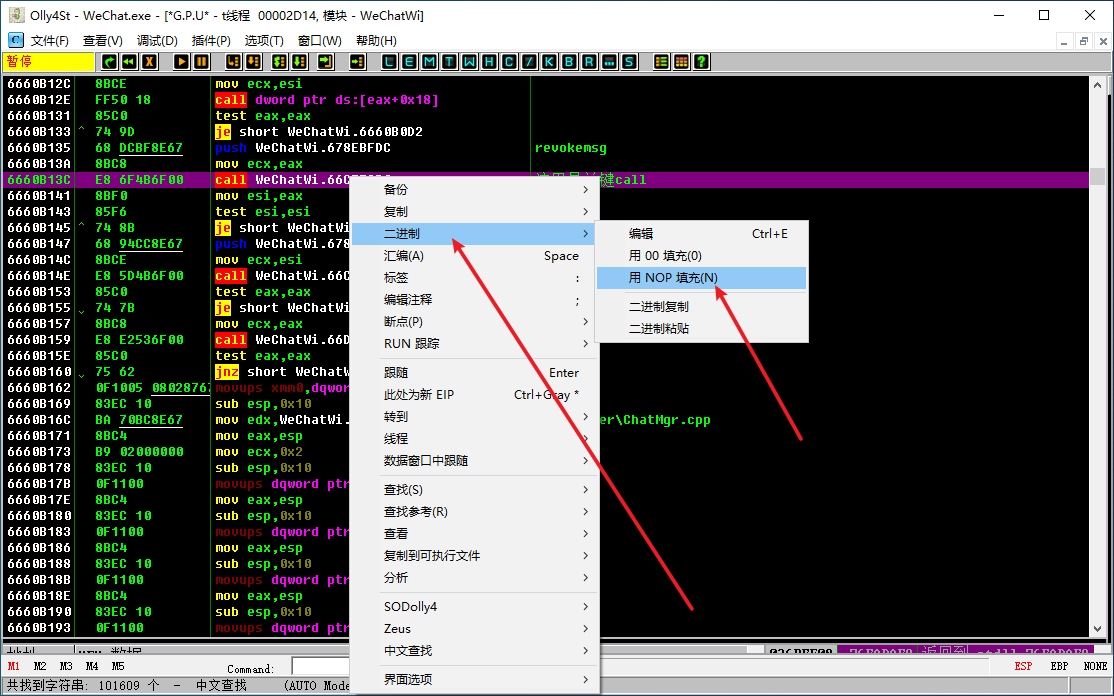Choose 跟随 from the context menu
This screenshot has width=1114, height=696.
coord(475,373)
